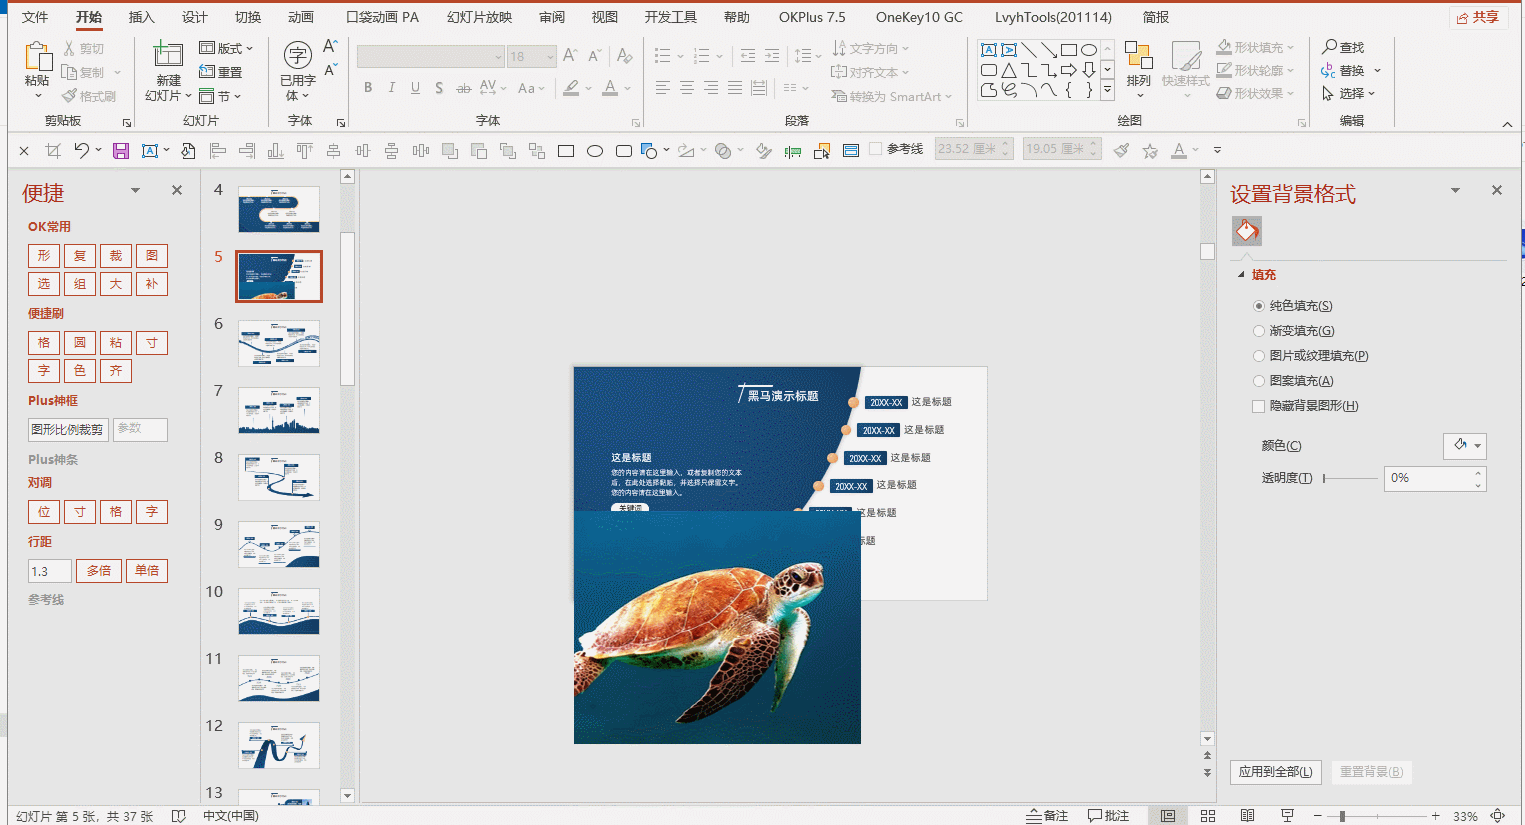The height and width of the screenshot is (825, 1525).
Task: Click the 备注 notes button in status bar
Action: point(1048,816)
